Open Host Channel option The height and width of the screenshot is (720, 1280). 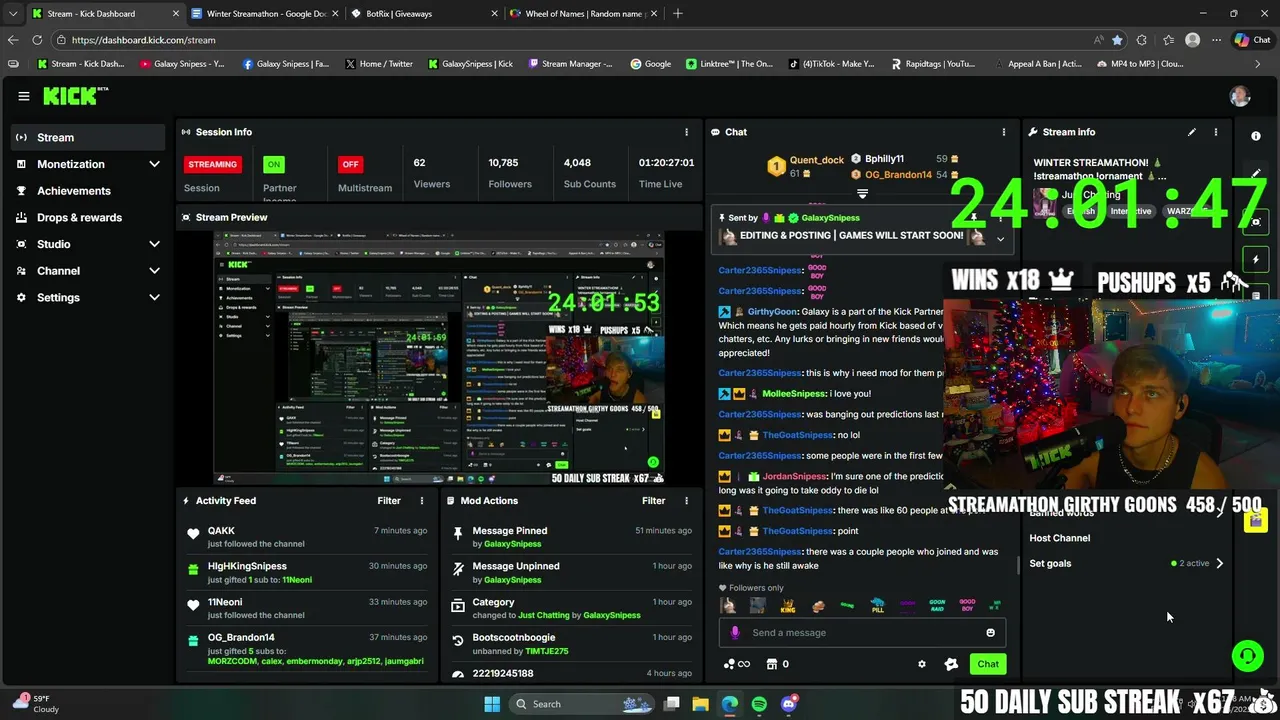[x=1060, y=538]
